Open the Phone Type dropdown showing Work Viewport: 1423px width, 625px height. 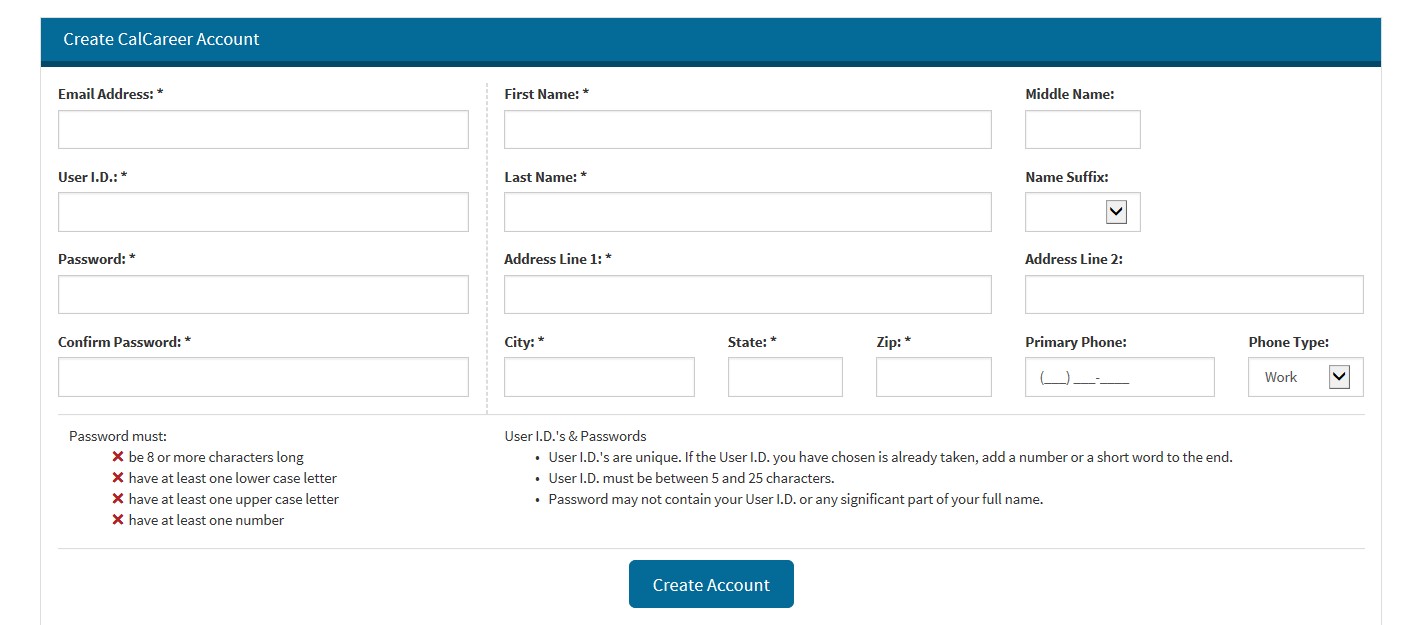[1306, 377]
